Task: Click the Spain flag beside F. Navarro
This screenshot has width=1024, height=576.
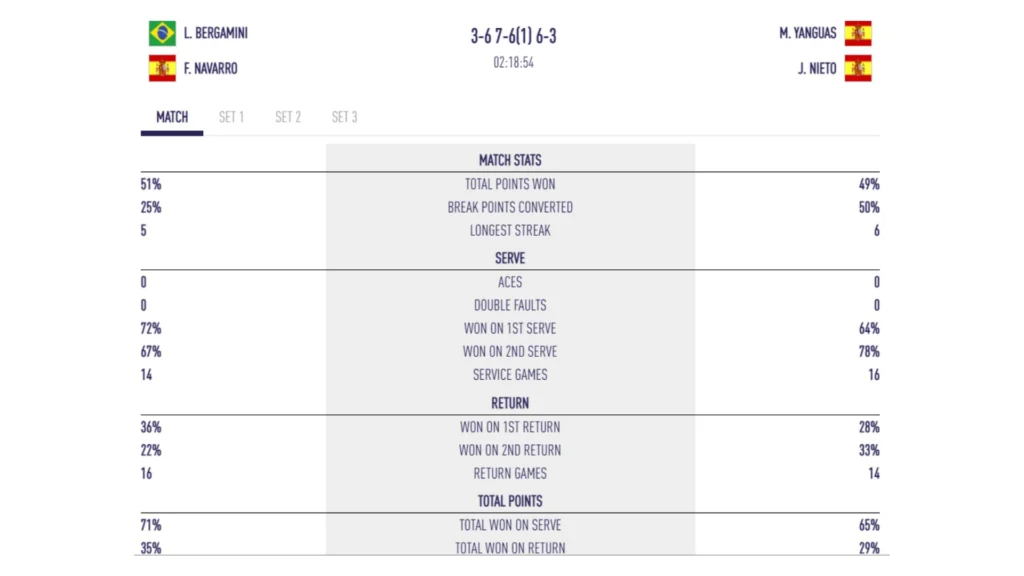Action: pos(162,69)
